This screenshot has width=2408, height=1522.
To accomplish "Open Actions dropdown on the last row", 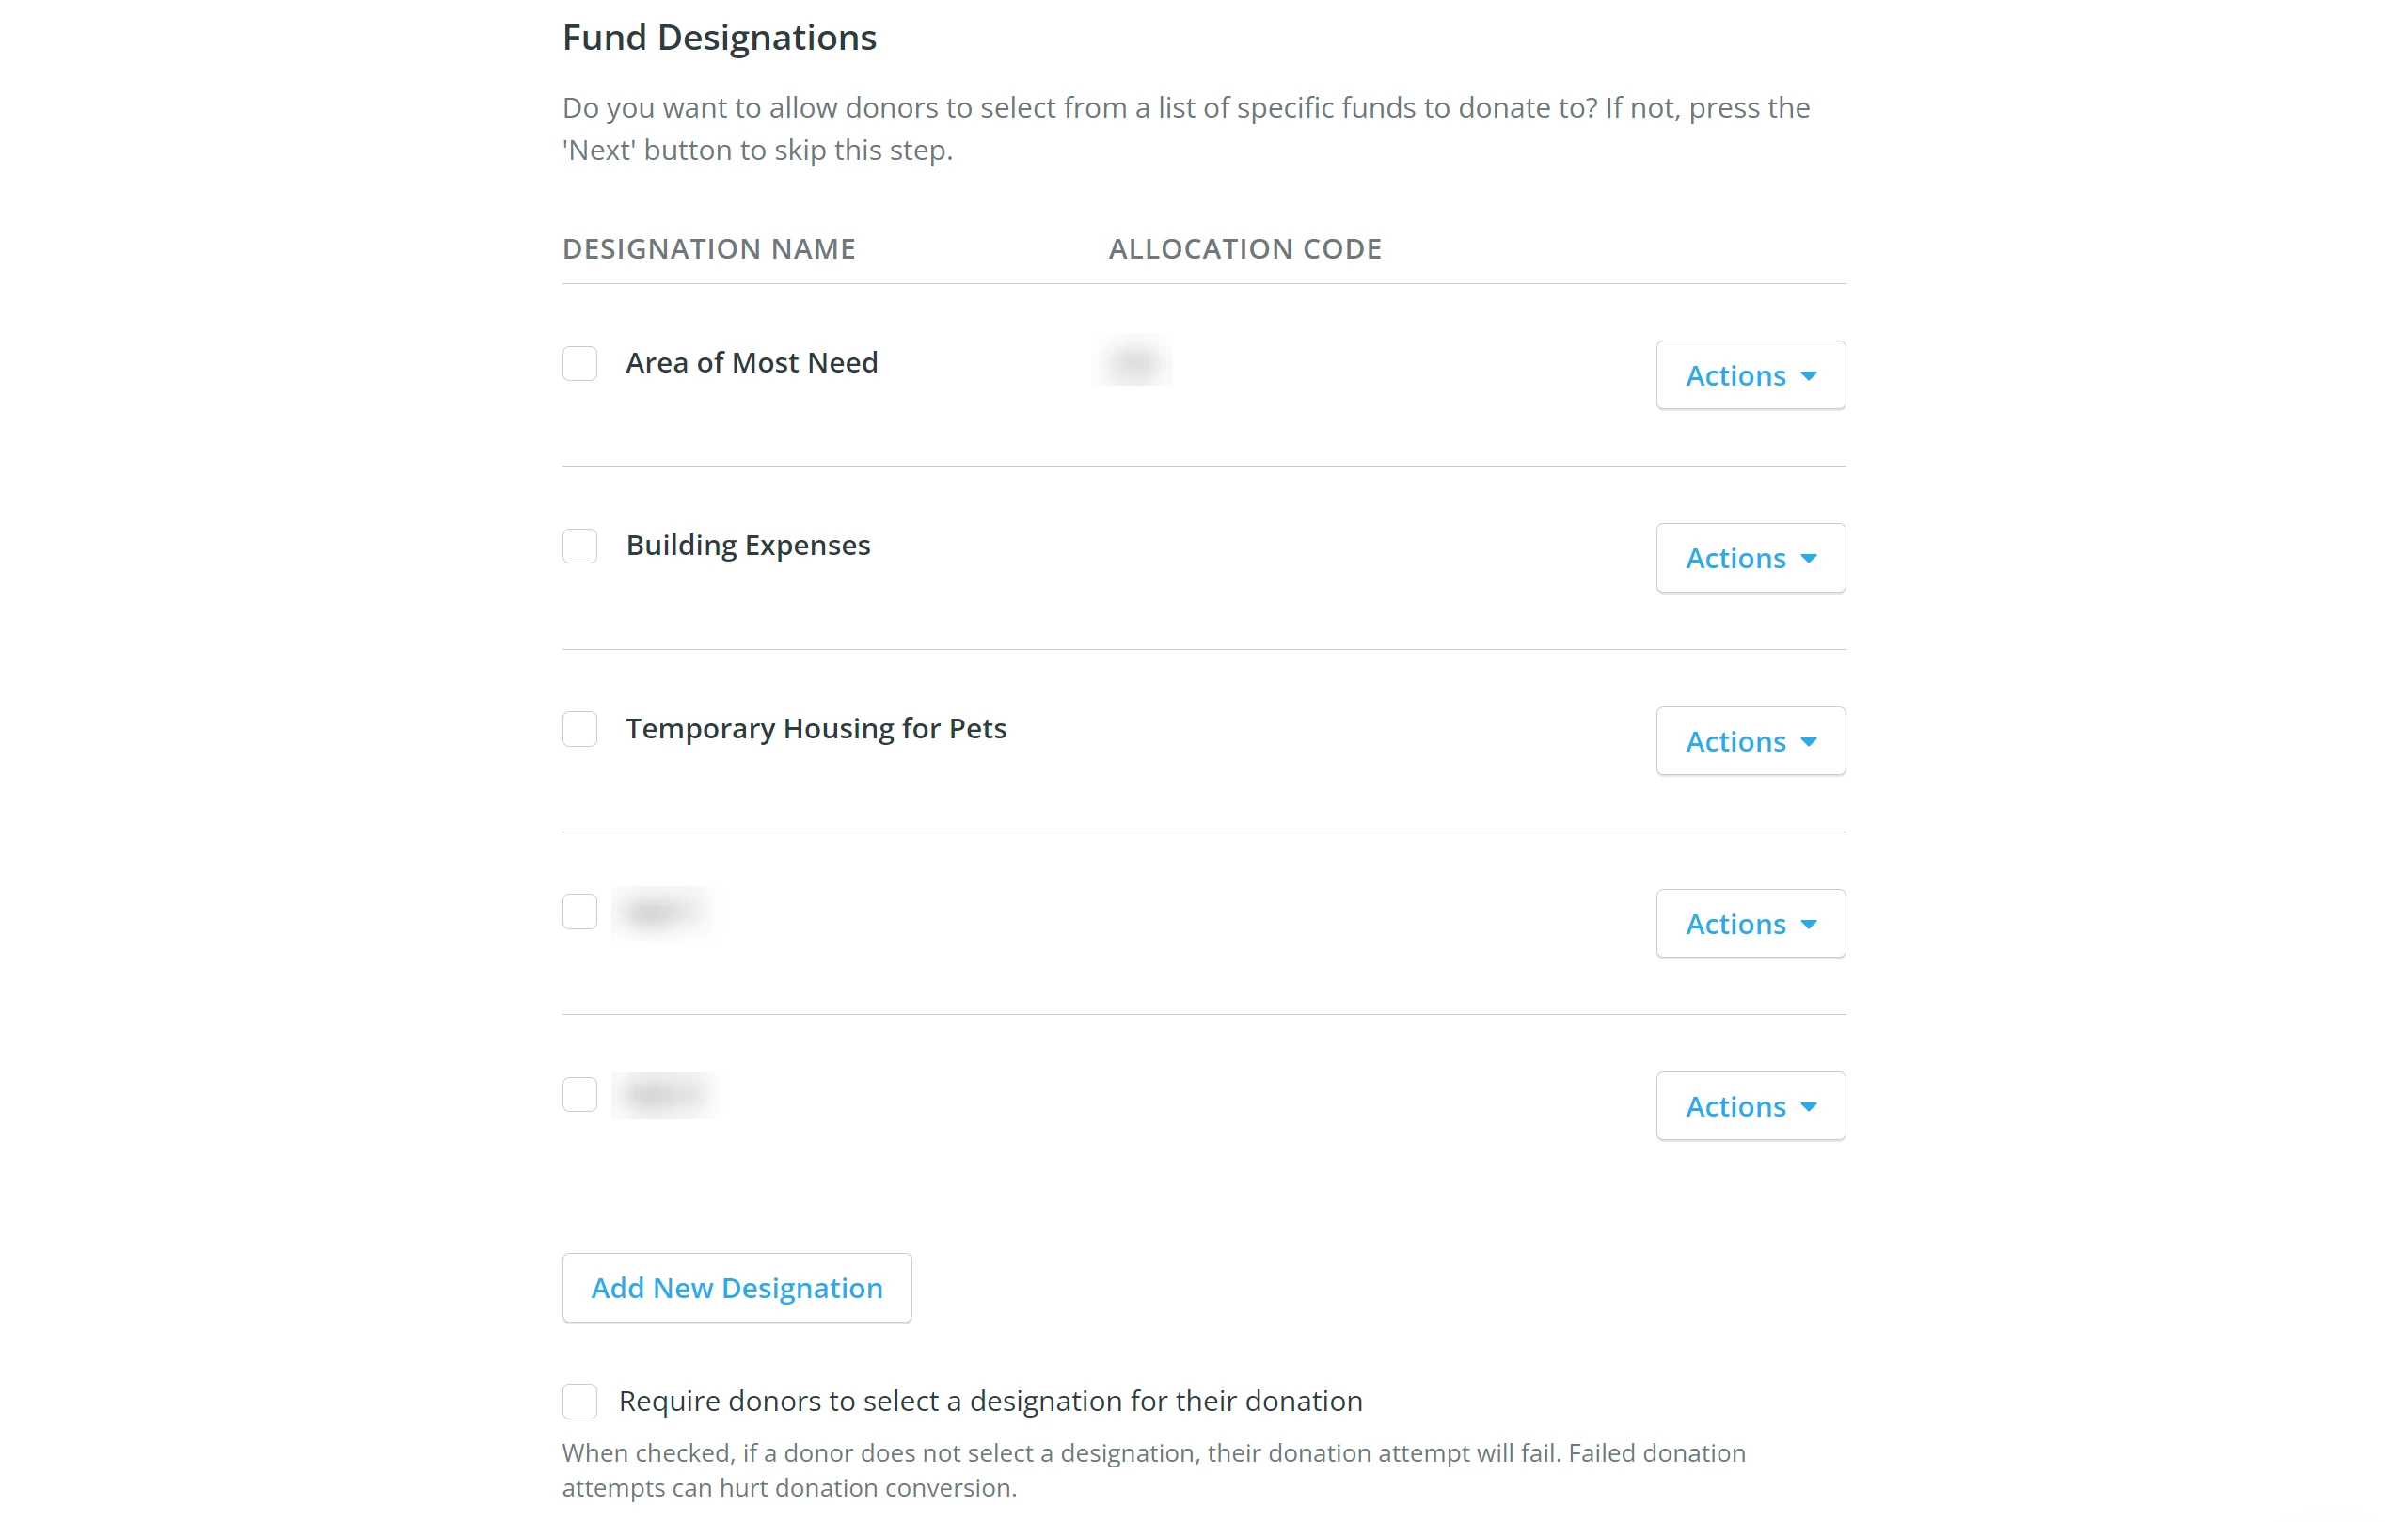I will click(x=1749, y=1106).
